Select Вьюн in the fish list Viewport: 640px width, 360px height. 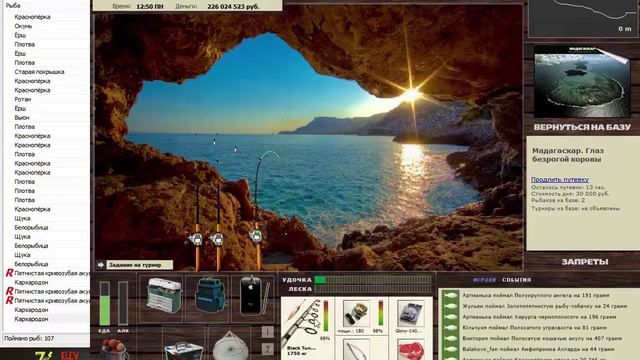(22, 118)
